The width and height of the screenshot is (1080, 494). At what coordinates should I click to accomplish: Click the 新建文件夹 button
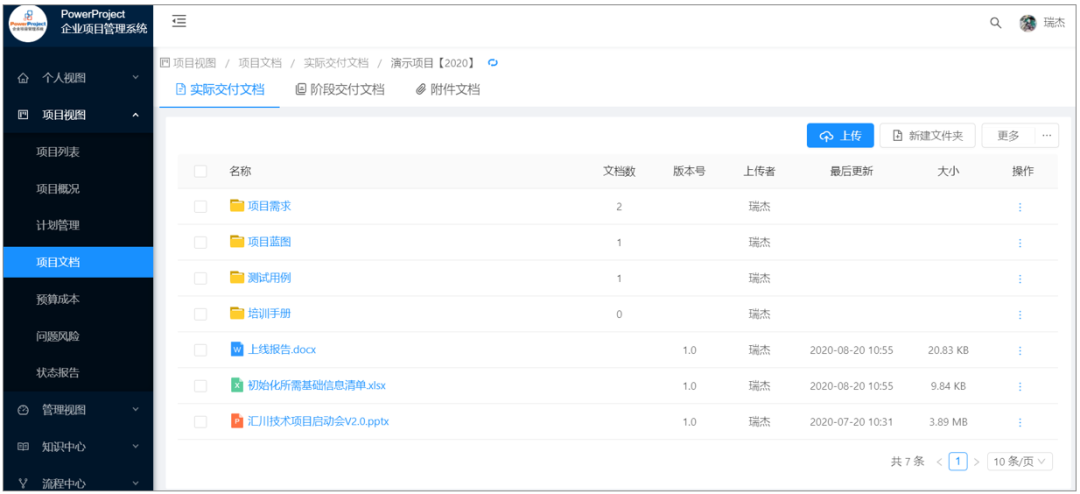[x=928, y=136]
